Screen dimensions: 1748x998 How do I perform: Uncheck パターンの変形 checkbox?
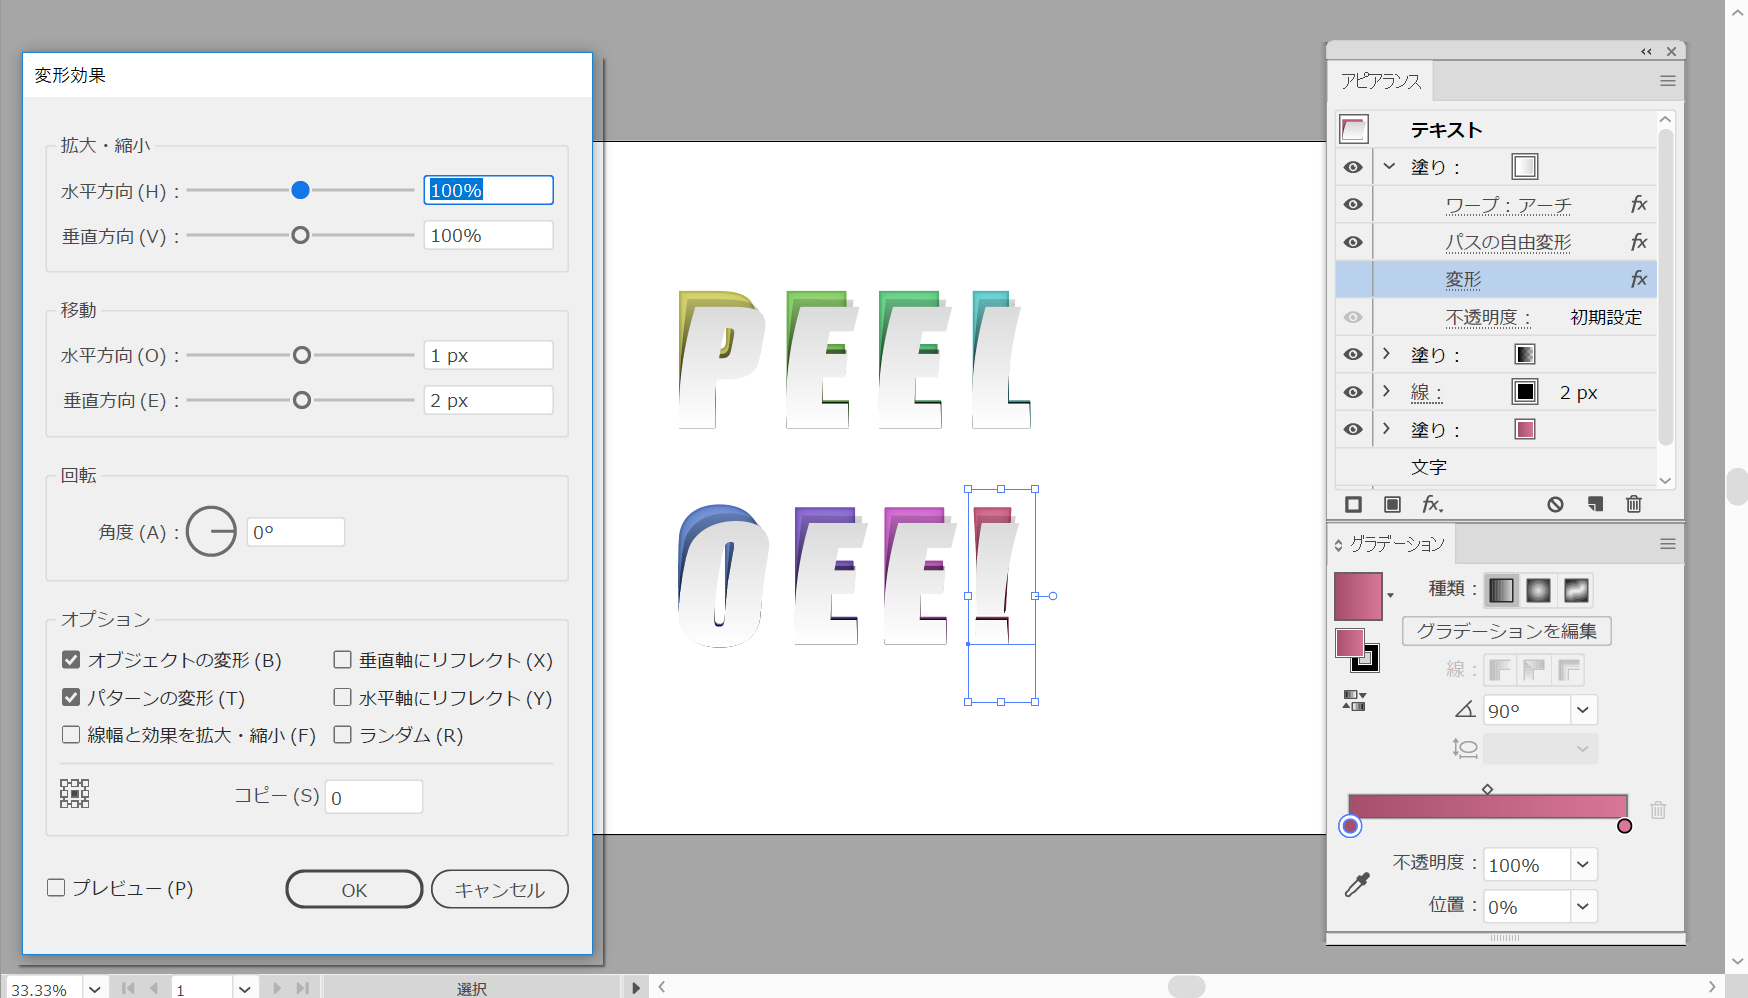(x=71, y=697)
